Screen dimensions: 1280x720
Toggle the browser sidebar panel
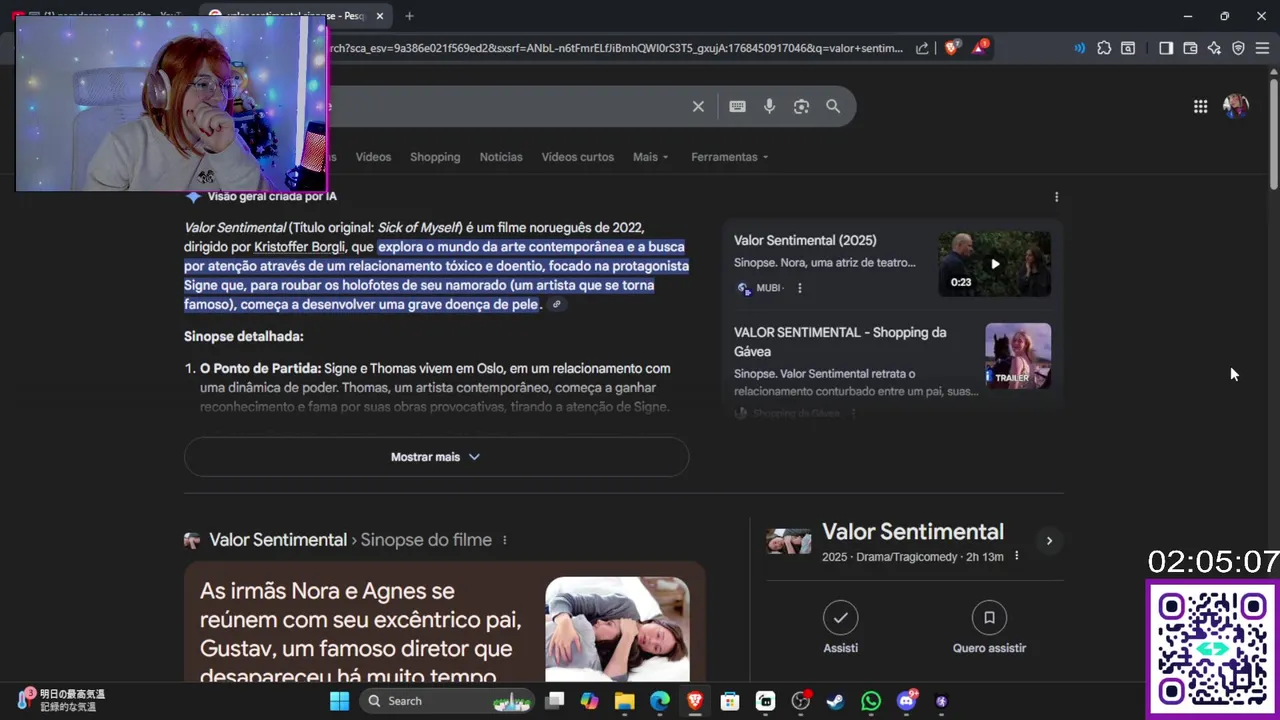pos(1166,48)
